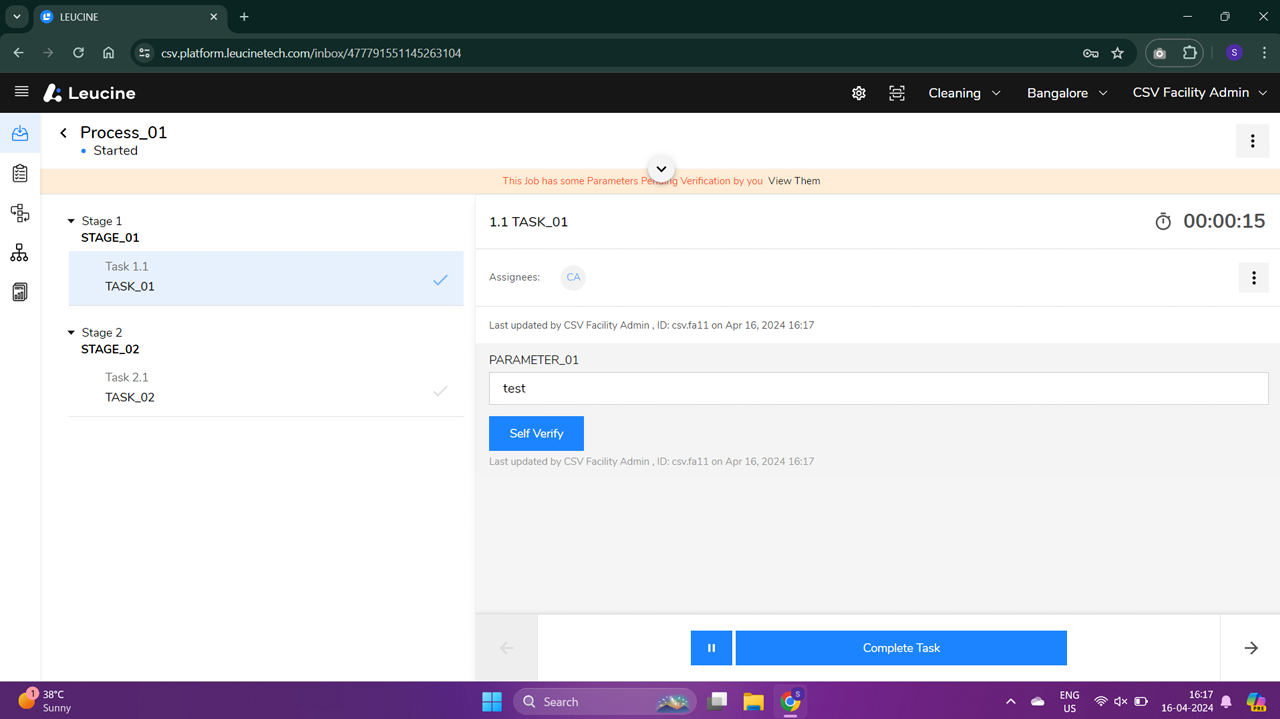Viewport: 1280px width, 719px height.
Task: Expand the job info chevron-down circle
Action: 661,169
